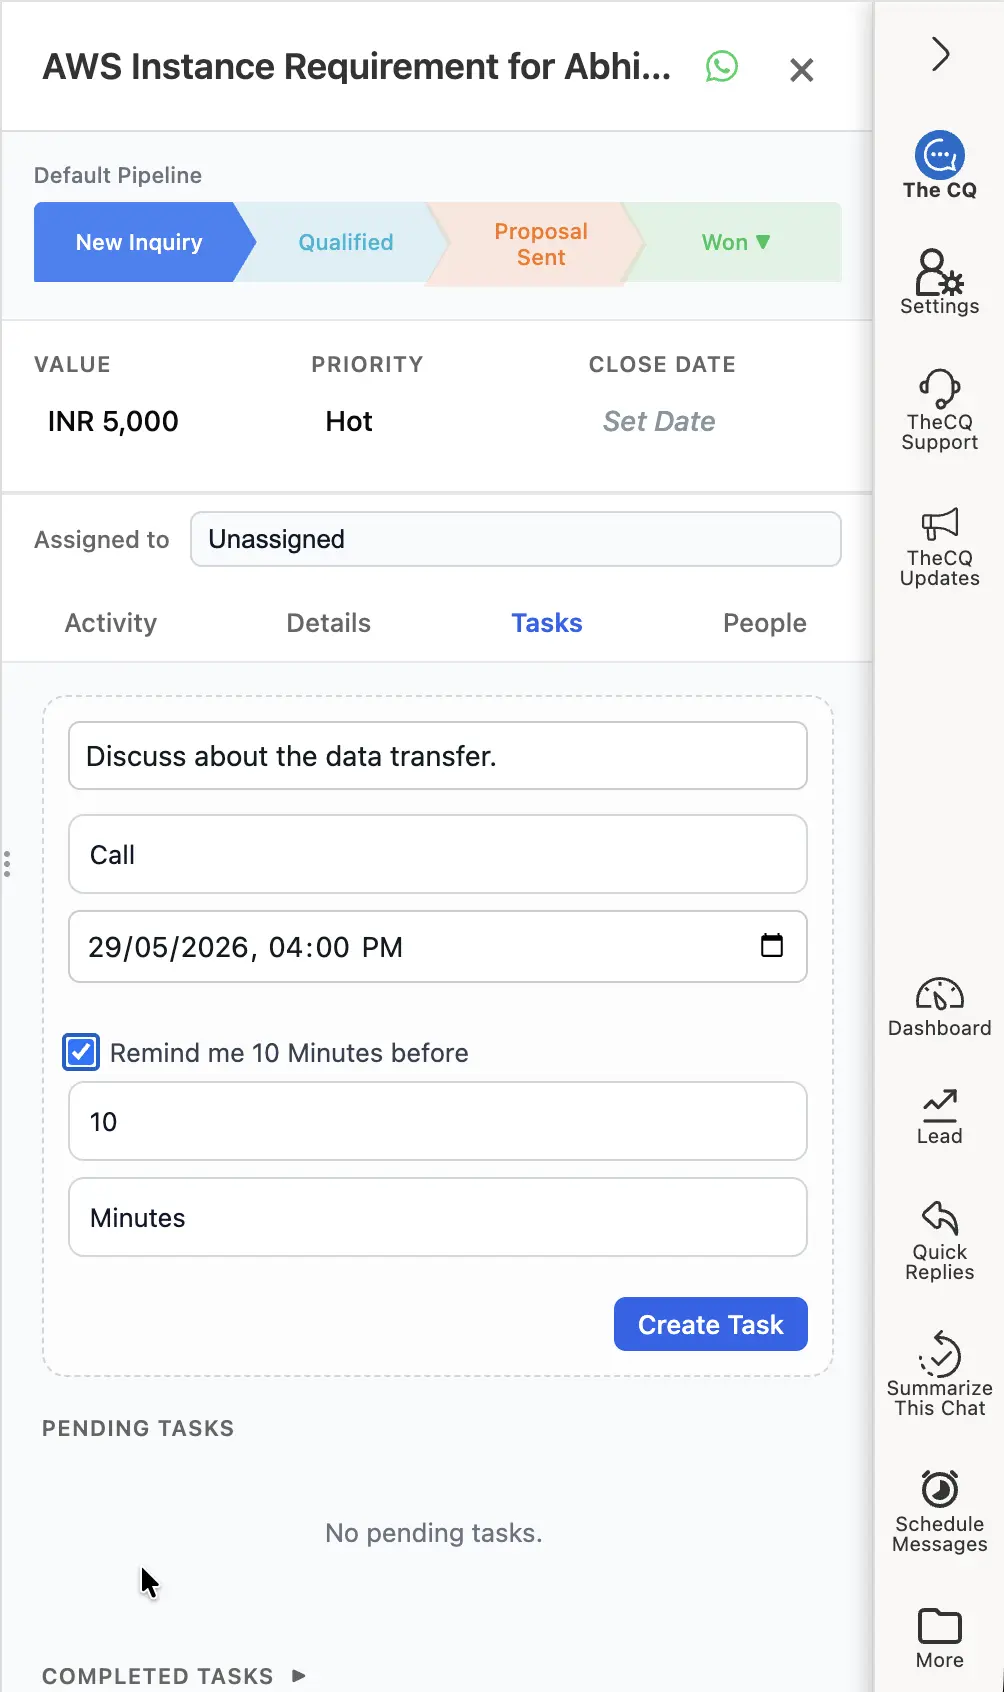This screenshot has height=1692, width=1004.
Task: Uncheck Remind me 10 Minutes before
Action: (81, 1052)
